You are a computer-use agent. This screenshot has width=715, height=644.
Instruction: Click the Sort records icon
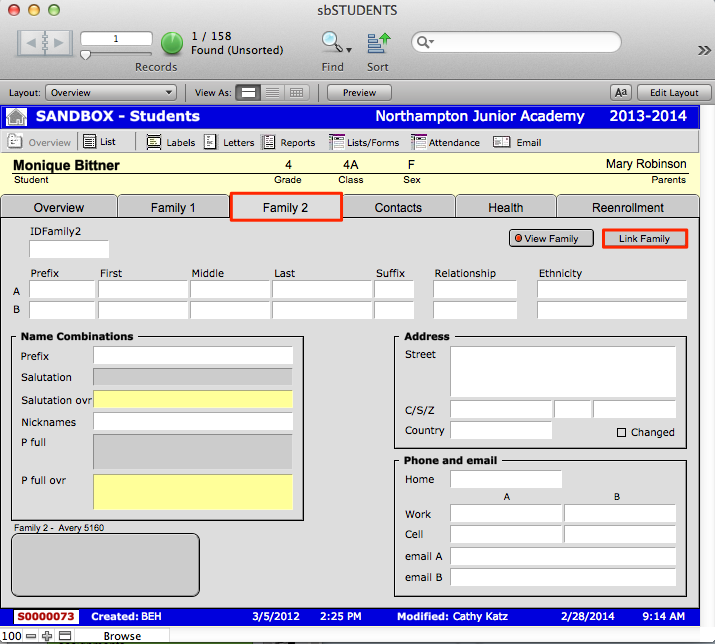pos(378,43)
